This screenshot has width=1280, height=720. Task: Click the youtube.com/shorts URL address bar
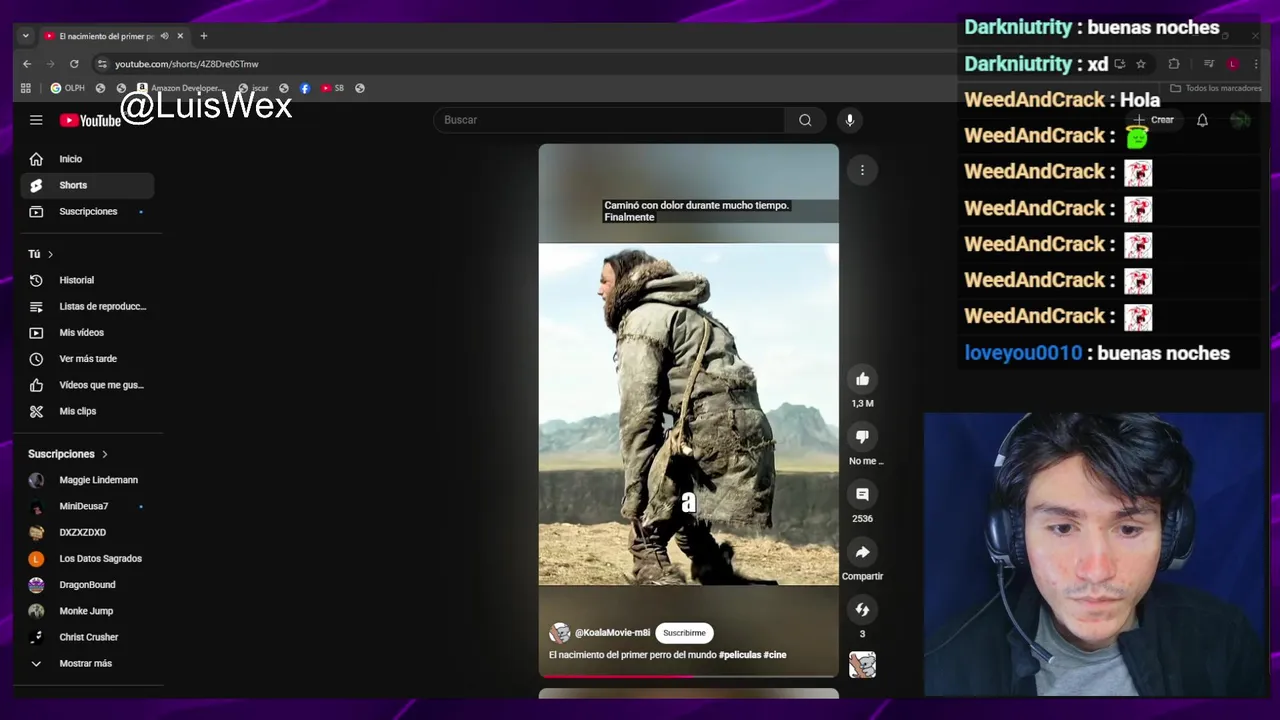[x=186, y=64]
